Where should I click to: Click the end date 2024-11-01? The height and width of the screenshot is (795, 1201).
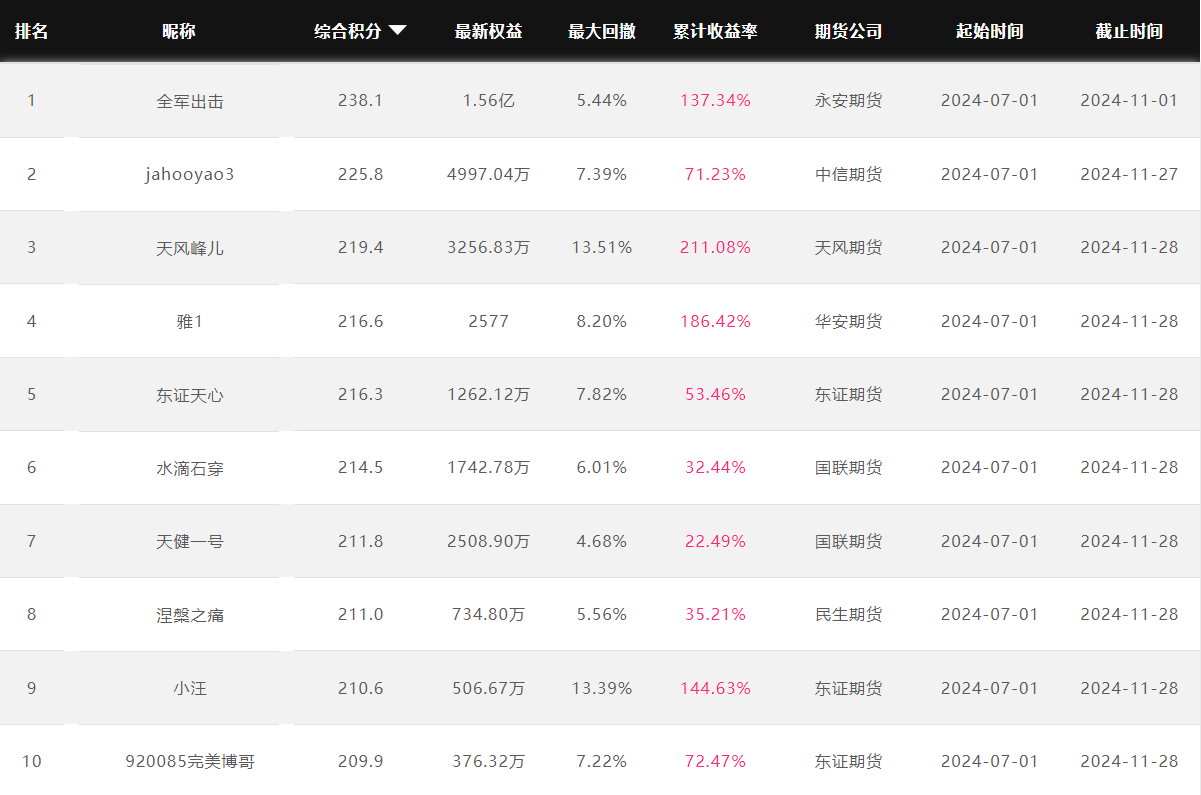coord(1129,100)
